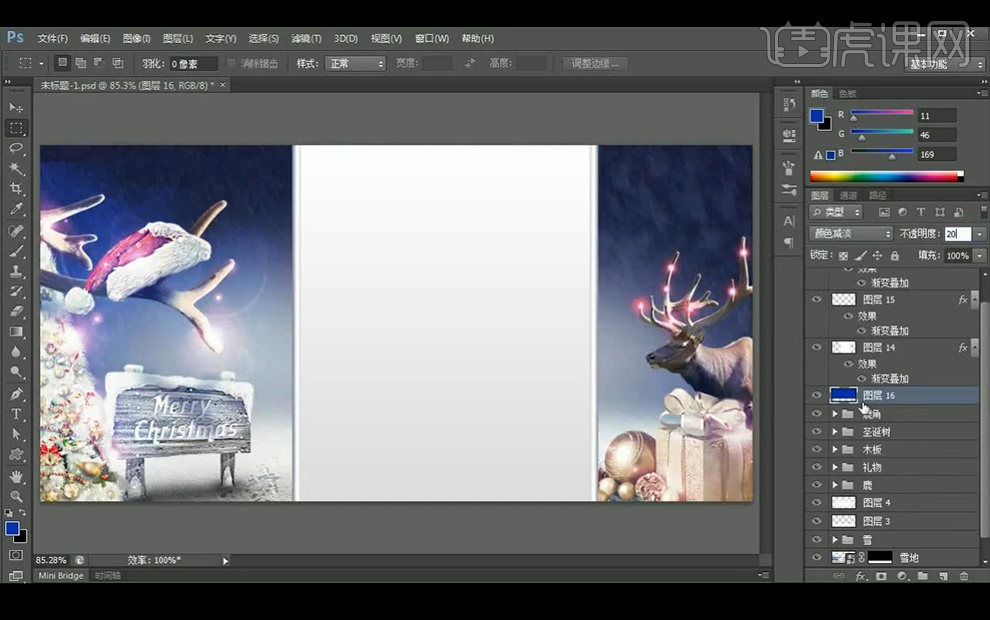Hide layer 图层 16
990x620 pixels.
[x=817, y=396]
